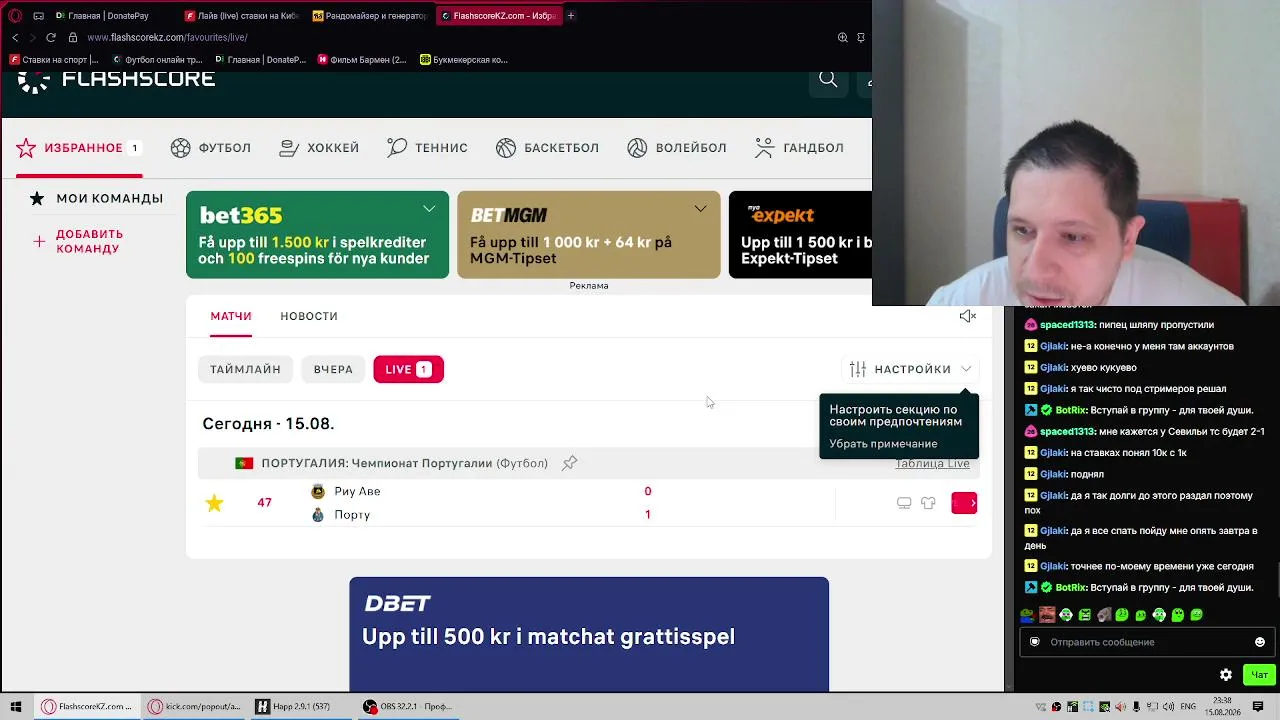Go to the Волейбол sport section
This screenshot has width=1280, height=720.
pyautogui.click(x=677, y=148)
